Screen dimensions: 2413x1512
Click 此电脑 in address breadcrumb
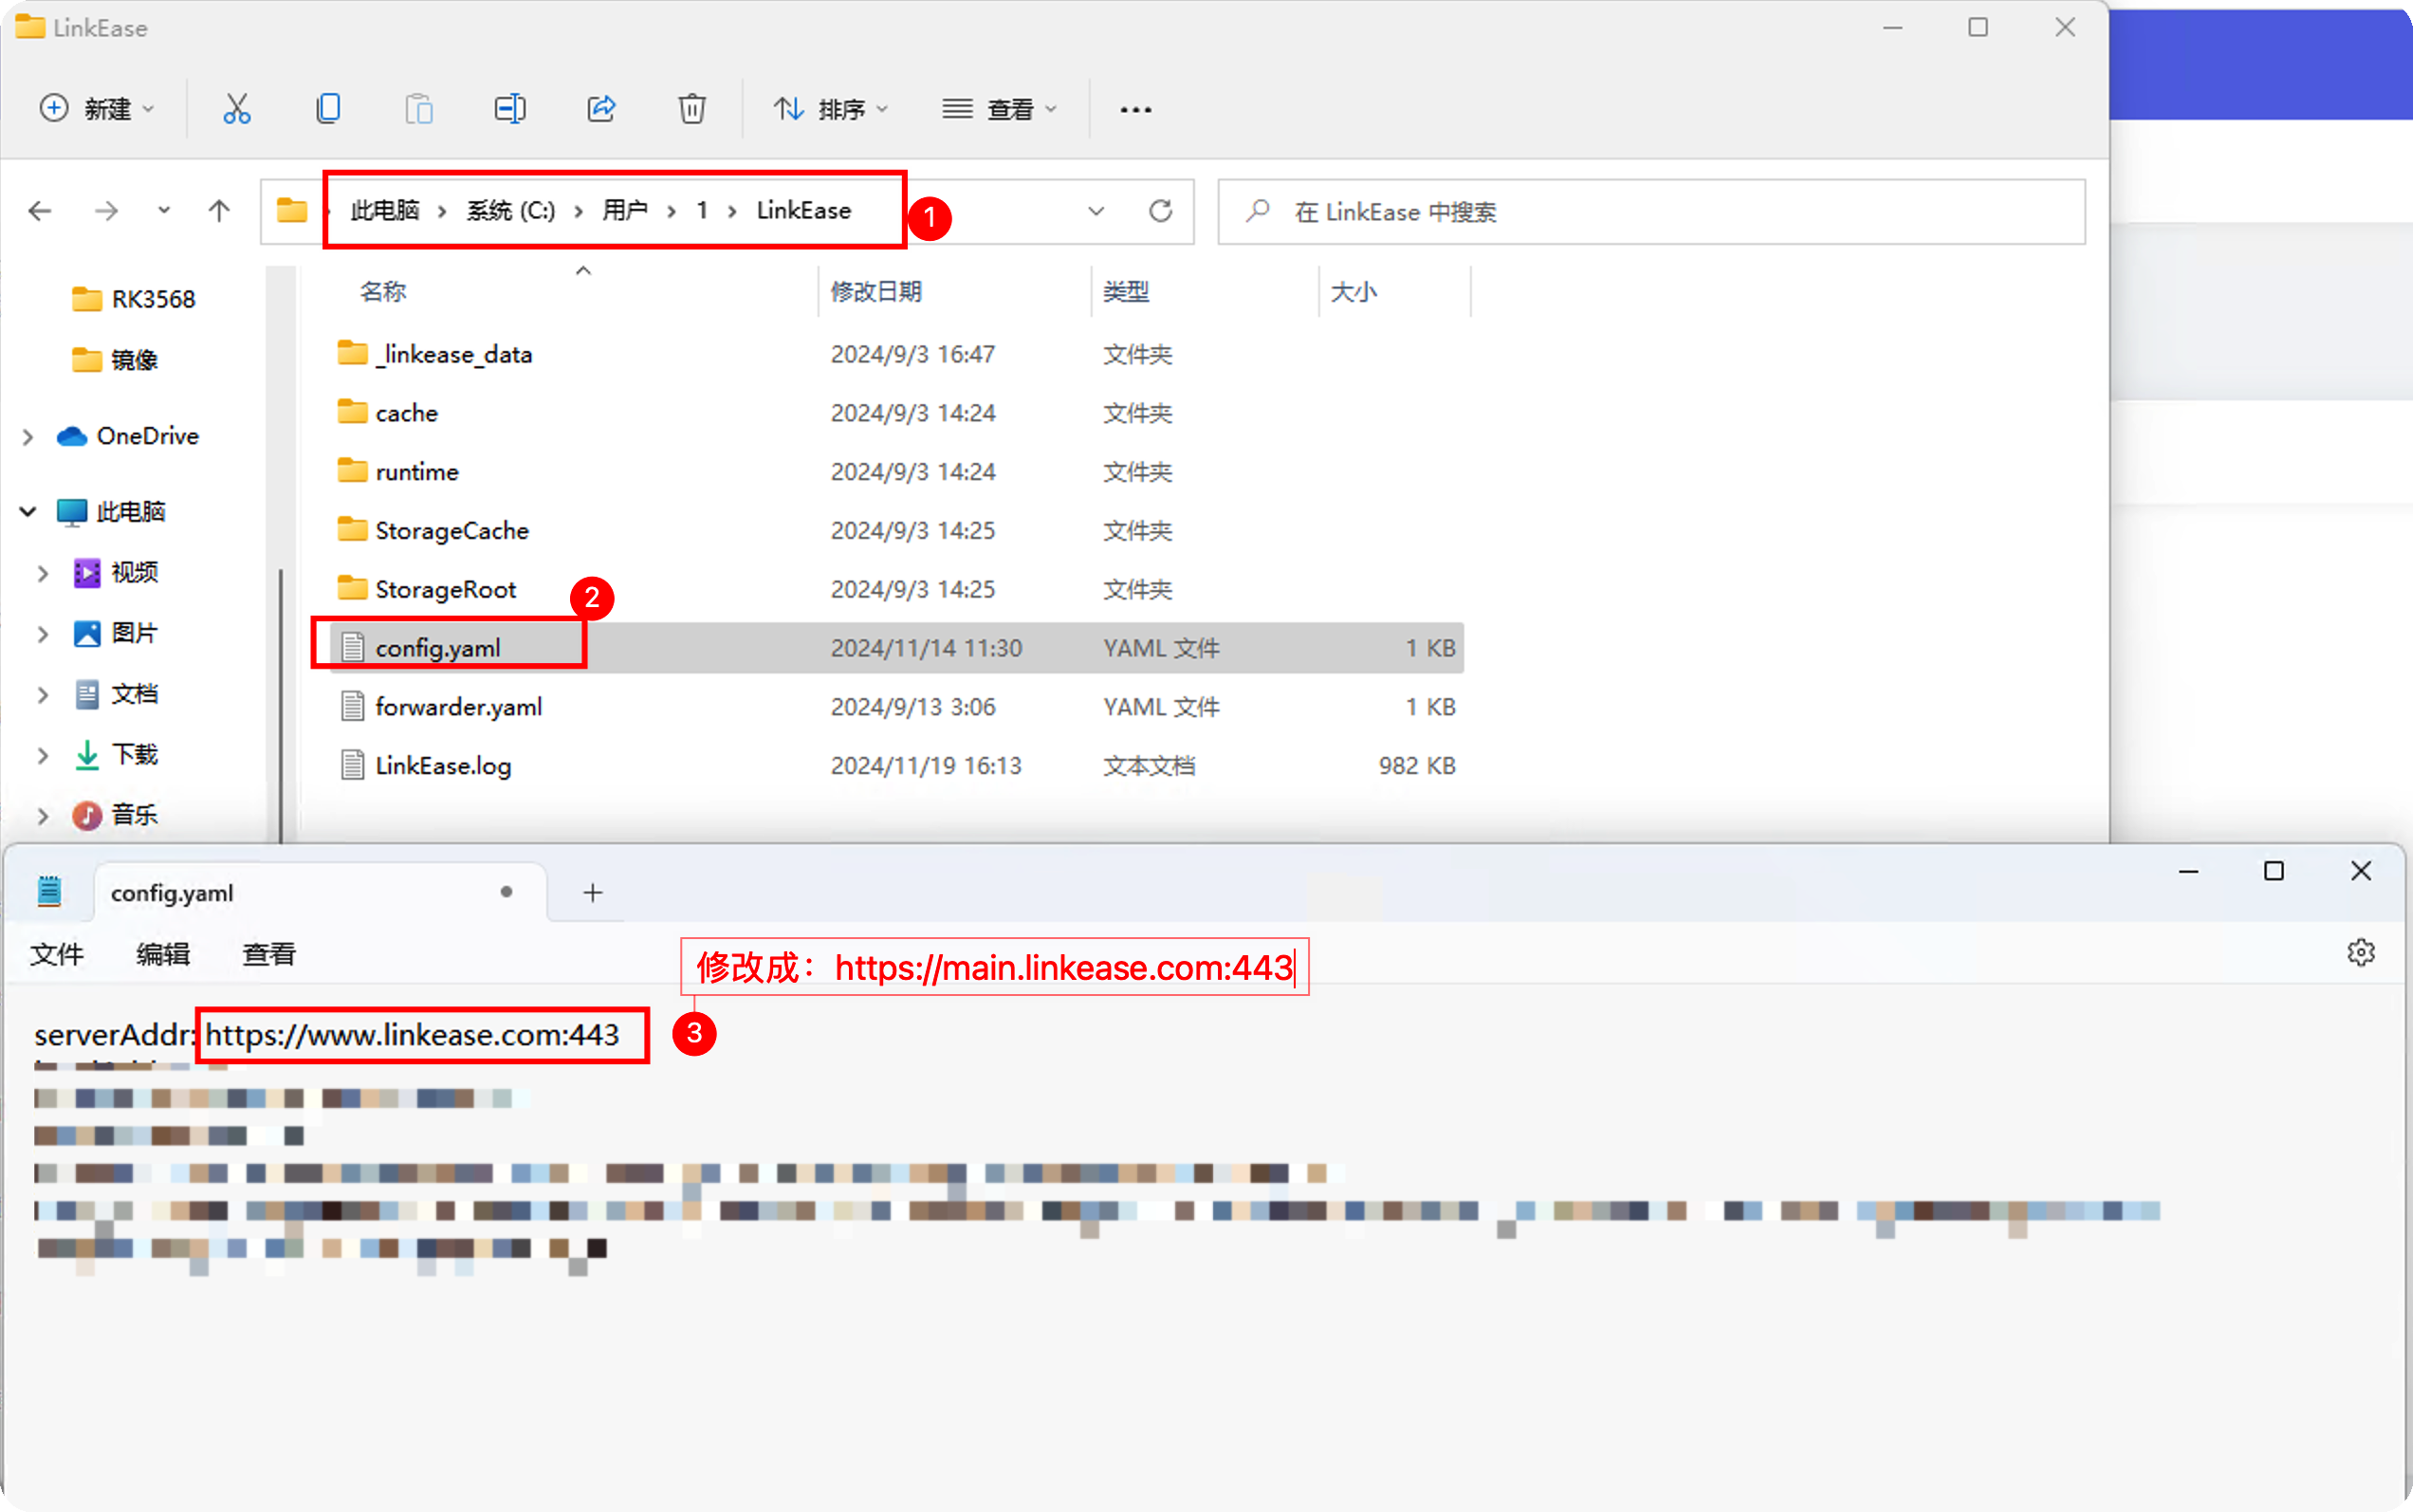(385, 210)
